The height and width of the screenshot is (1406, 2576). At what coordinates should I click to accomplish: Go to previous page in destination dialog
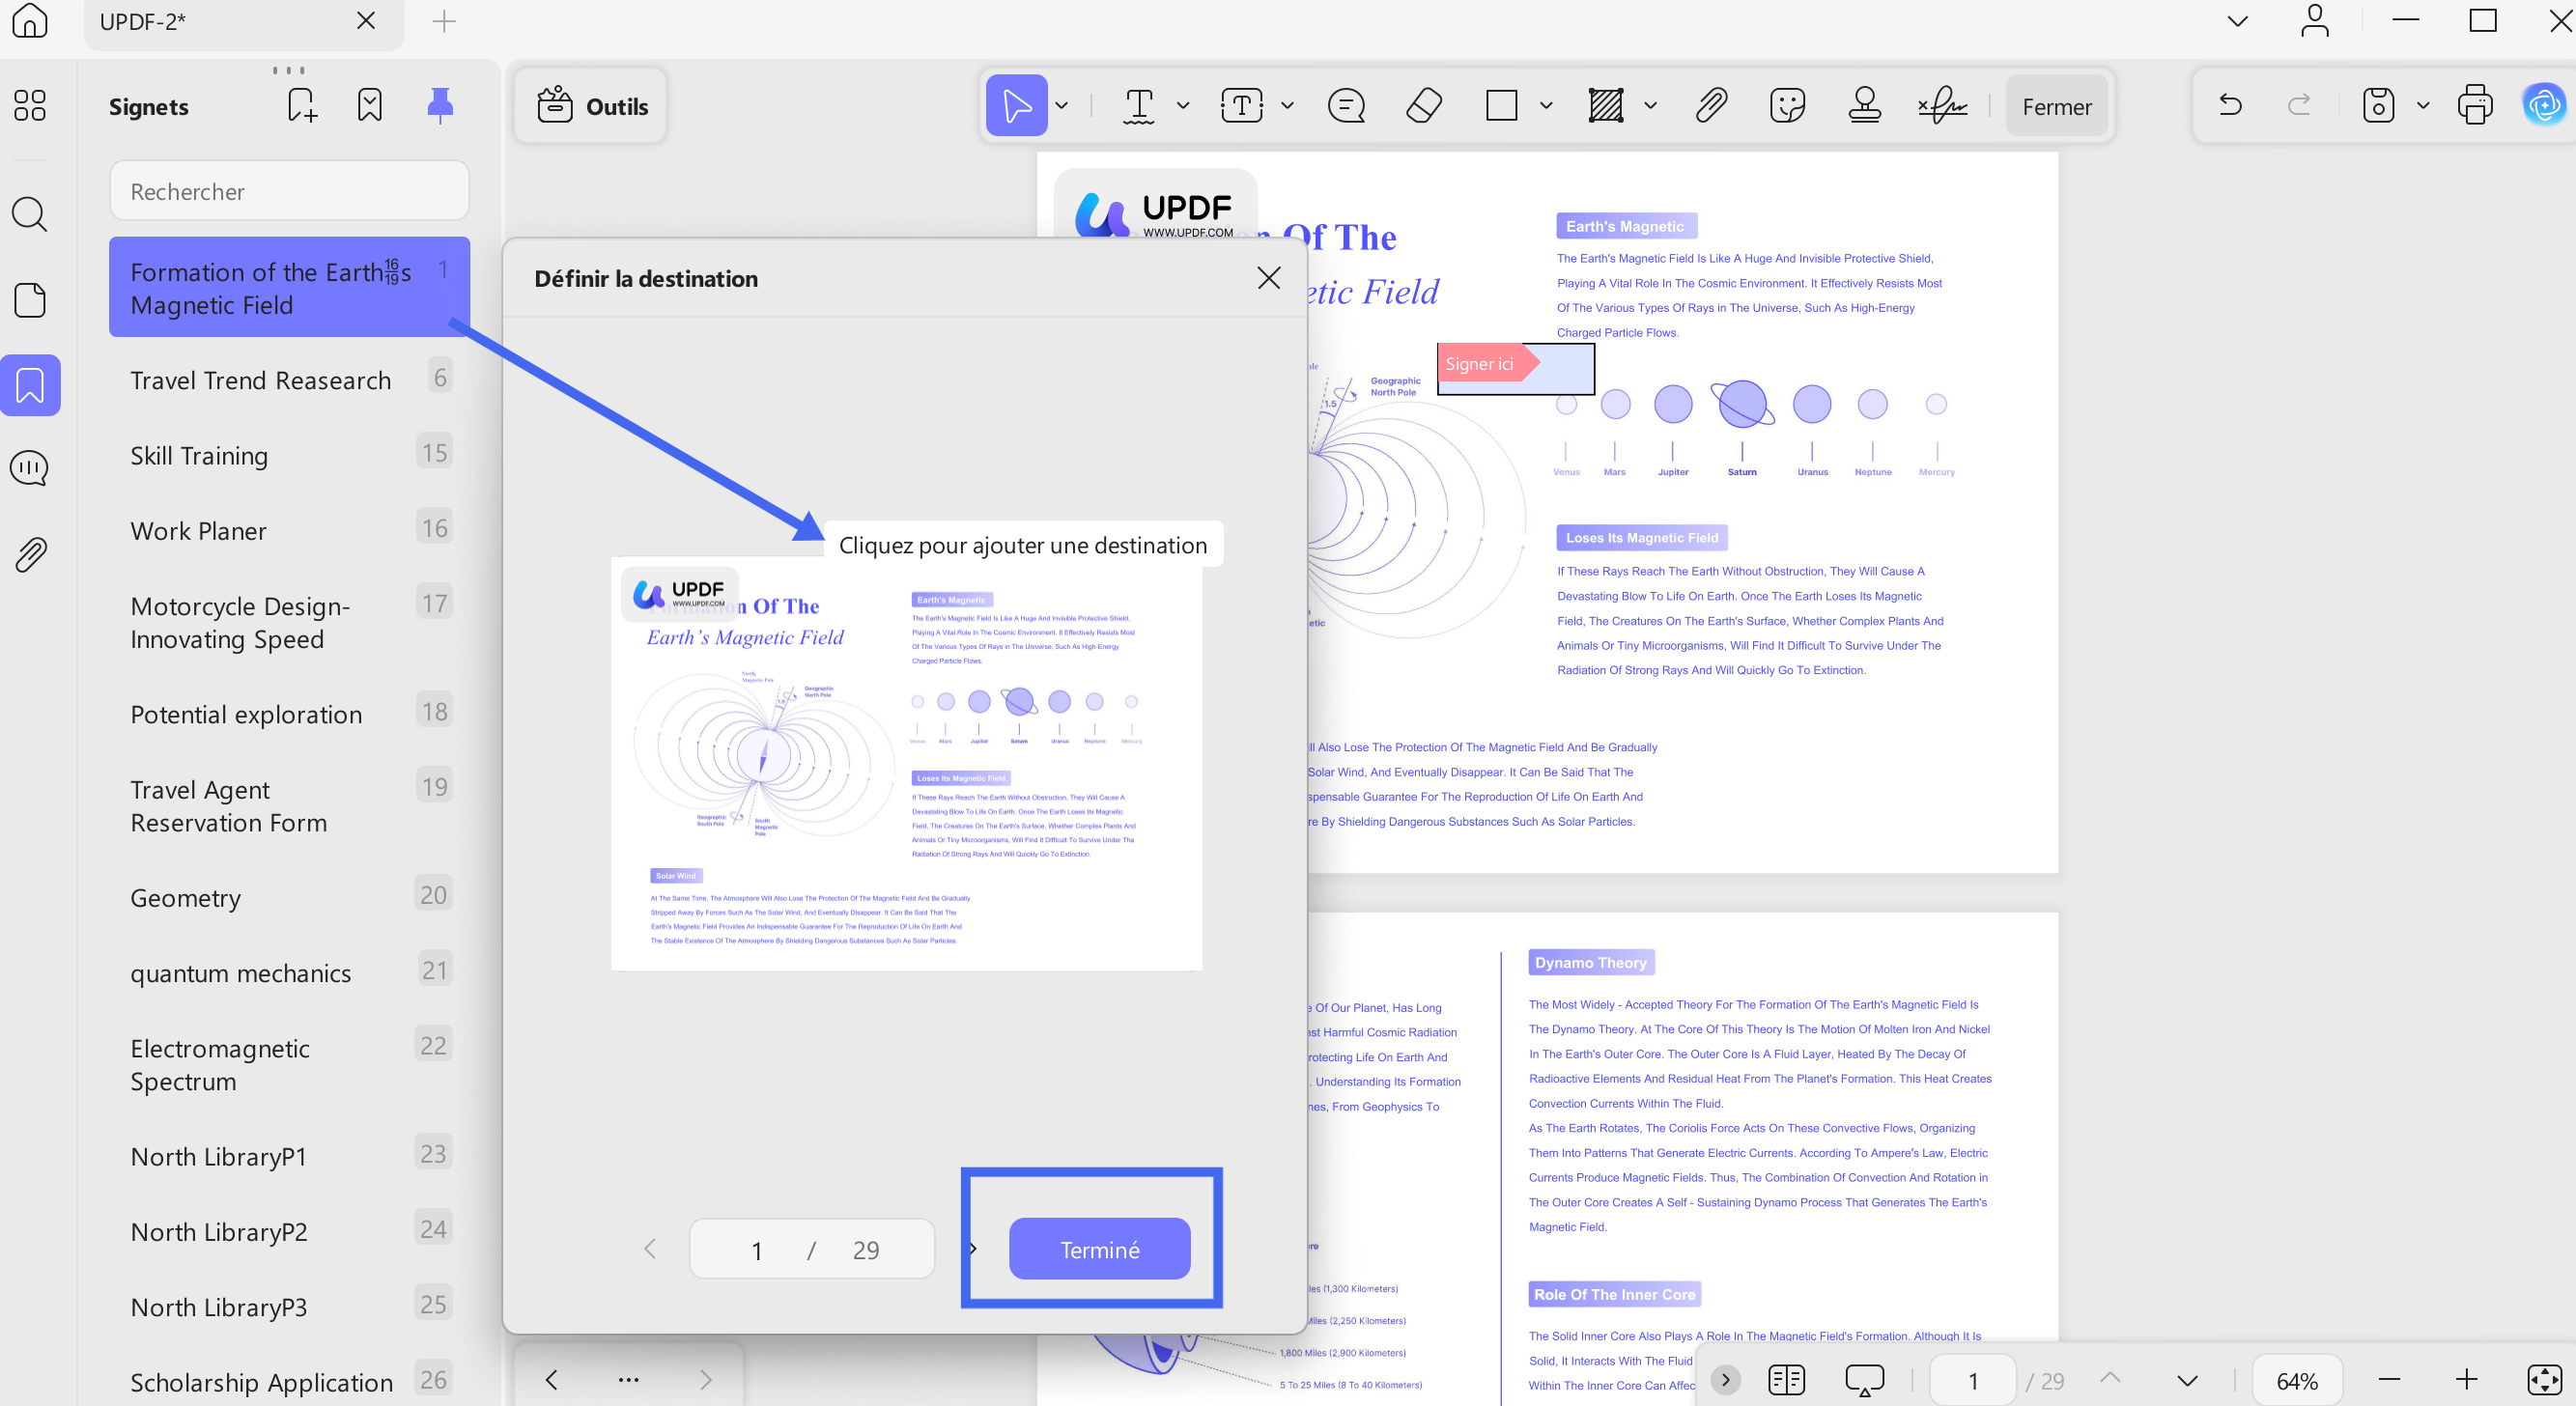(650, 1248)
